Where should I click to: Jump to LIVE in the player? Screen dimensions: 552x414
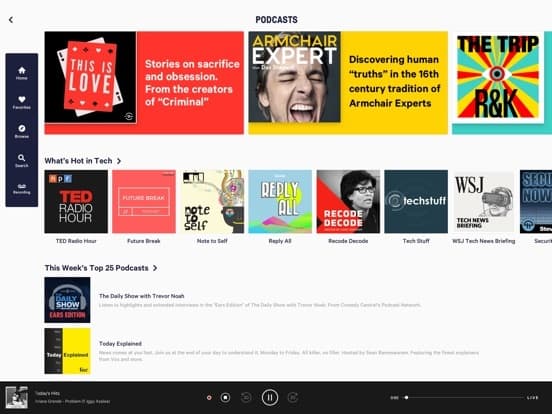532,397
